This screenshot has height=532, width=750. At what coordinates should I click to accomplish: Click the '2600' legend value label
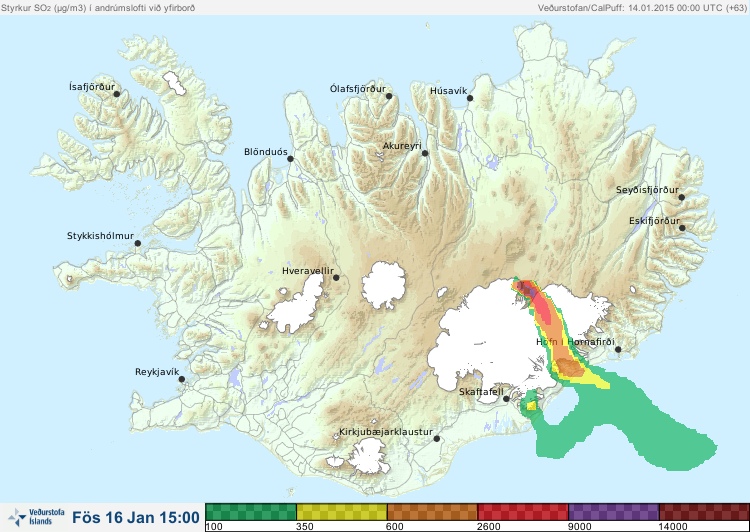(x=489, y=527)
